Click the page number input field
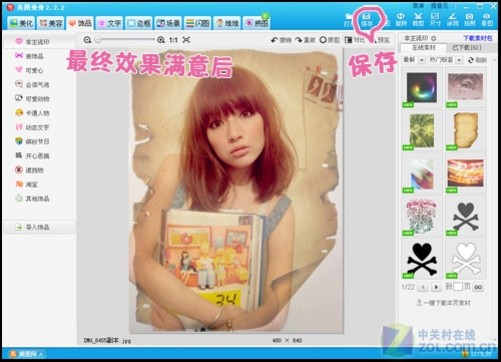 click(x=458, y=287)
